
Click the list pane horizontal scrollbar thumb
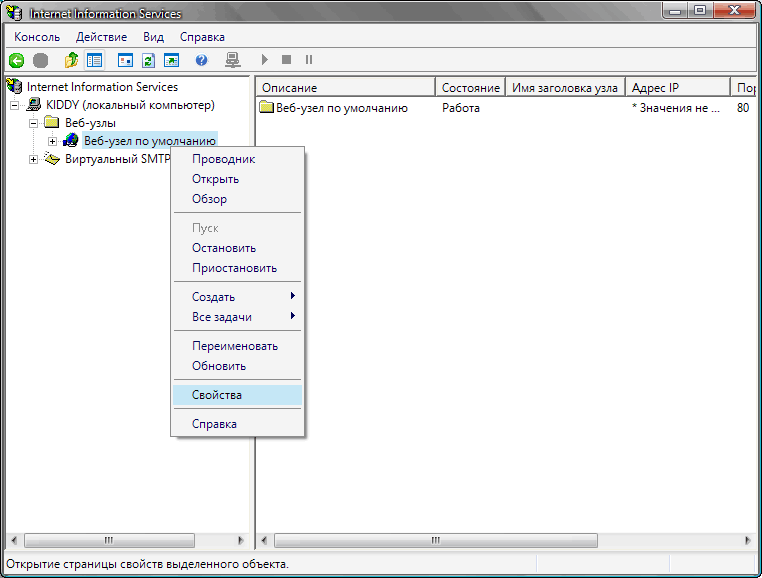click(x=436, y=540)
